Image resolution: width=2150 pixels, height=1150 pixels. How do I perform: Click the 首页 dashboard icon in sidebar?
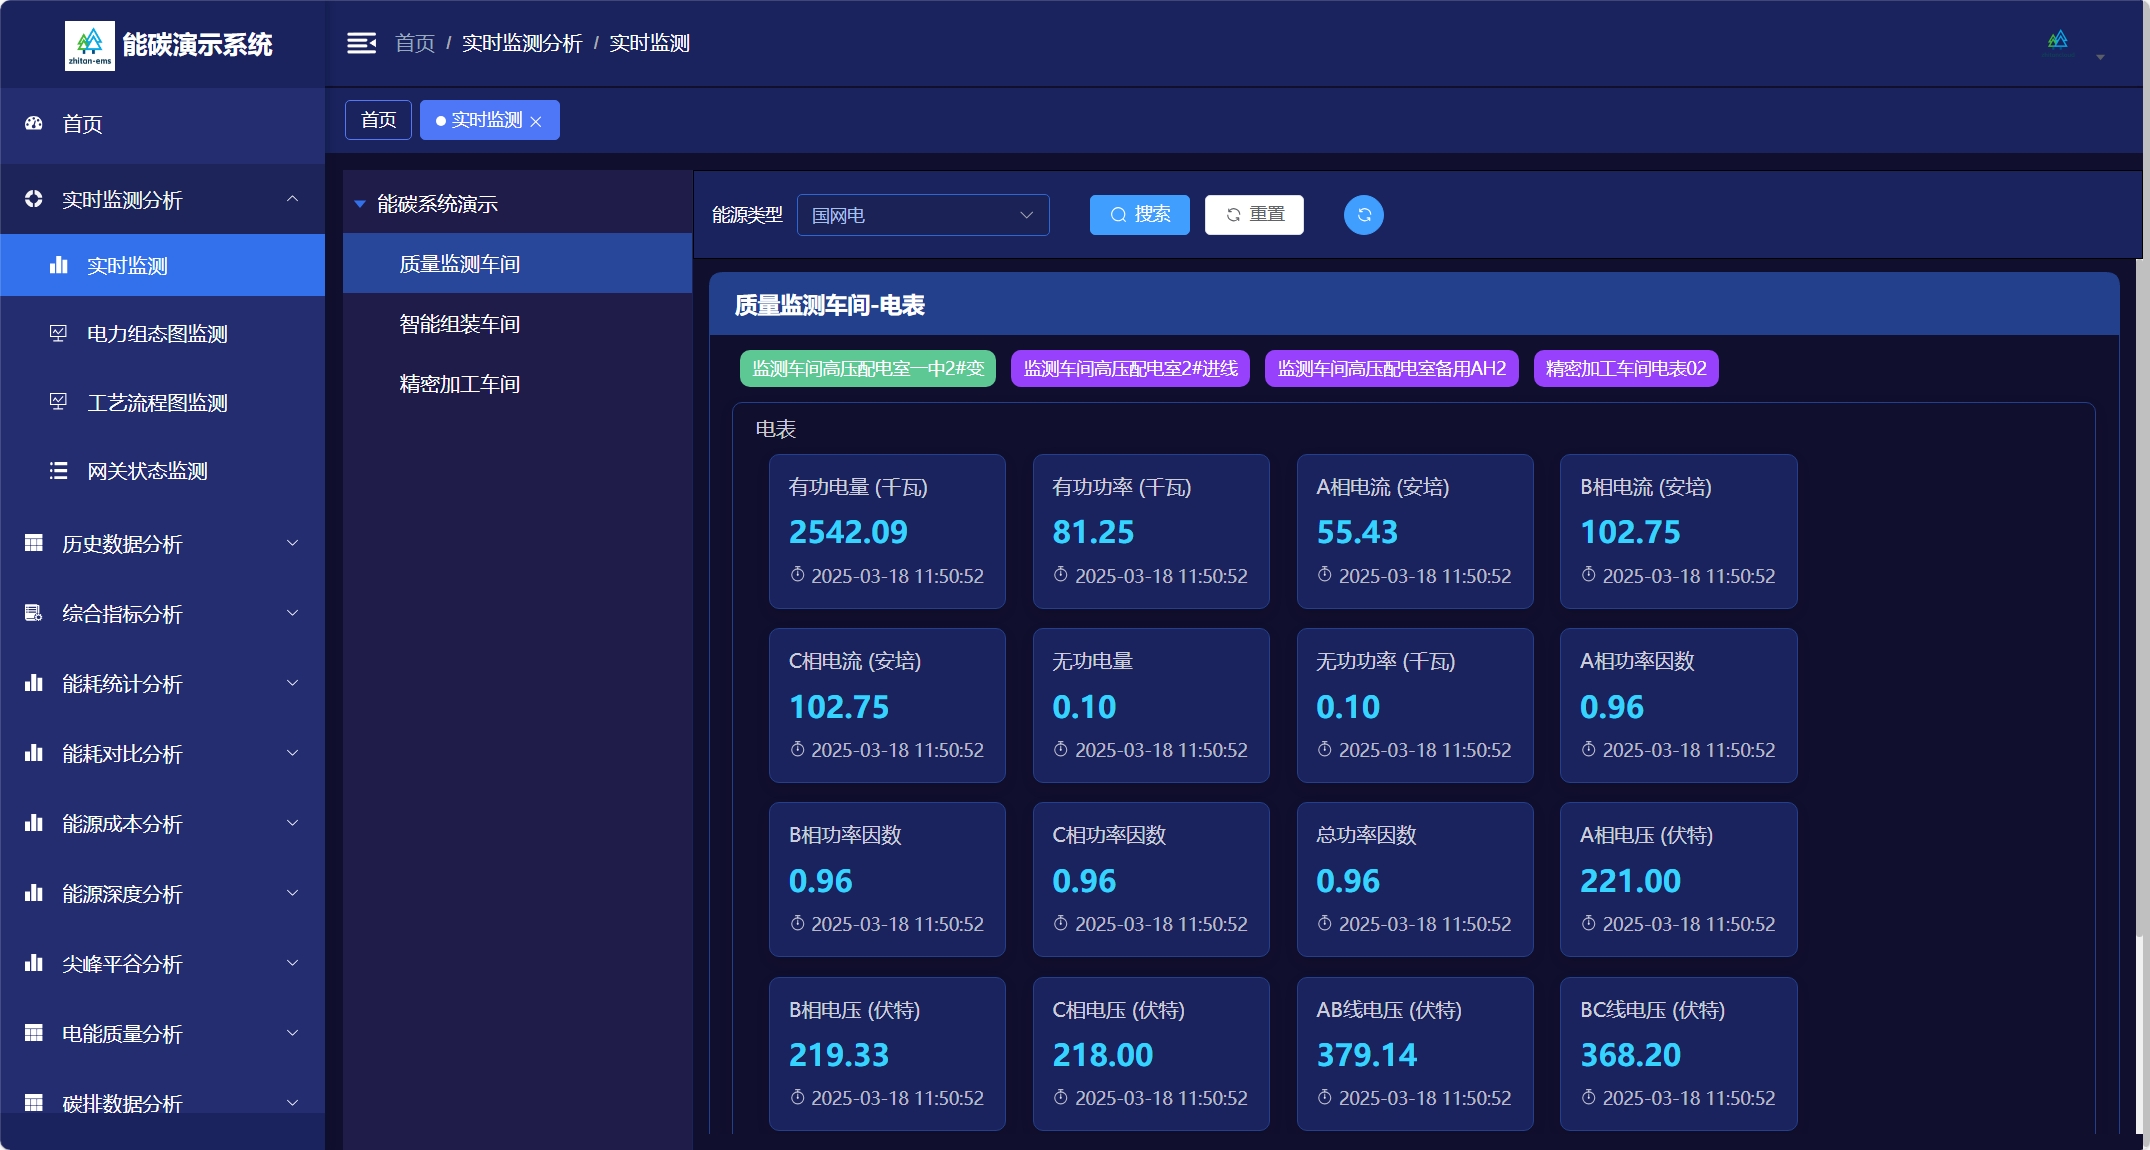[x=34, y=124]
